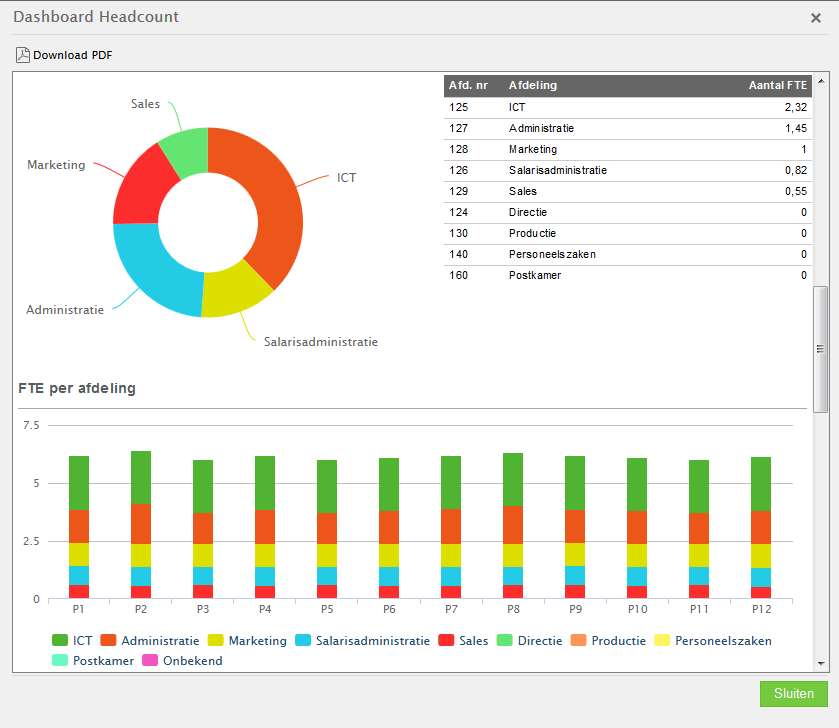Hide the Salarisadministratie series in legend
The image size is (839, 728).
pyautogui.click(x=362, y=640)
